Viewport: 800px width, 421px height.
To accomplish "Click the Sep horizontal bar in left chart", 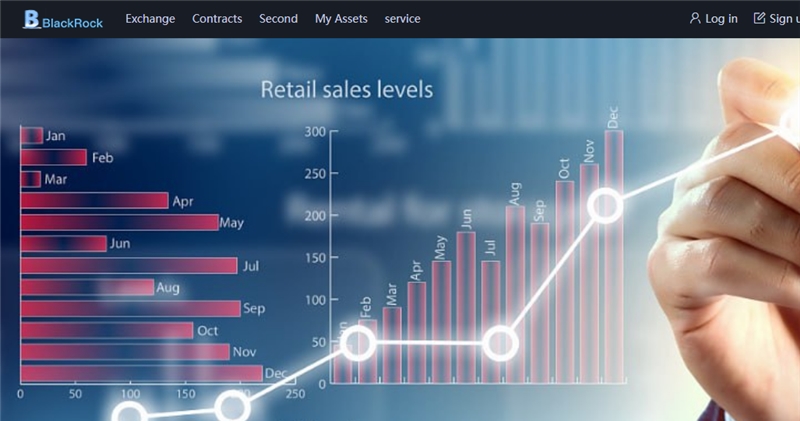I will (130, 308).
